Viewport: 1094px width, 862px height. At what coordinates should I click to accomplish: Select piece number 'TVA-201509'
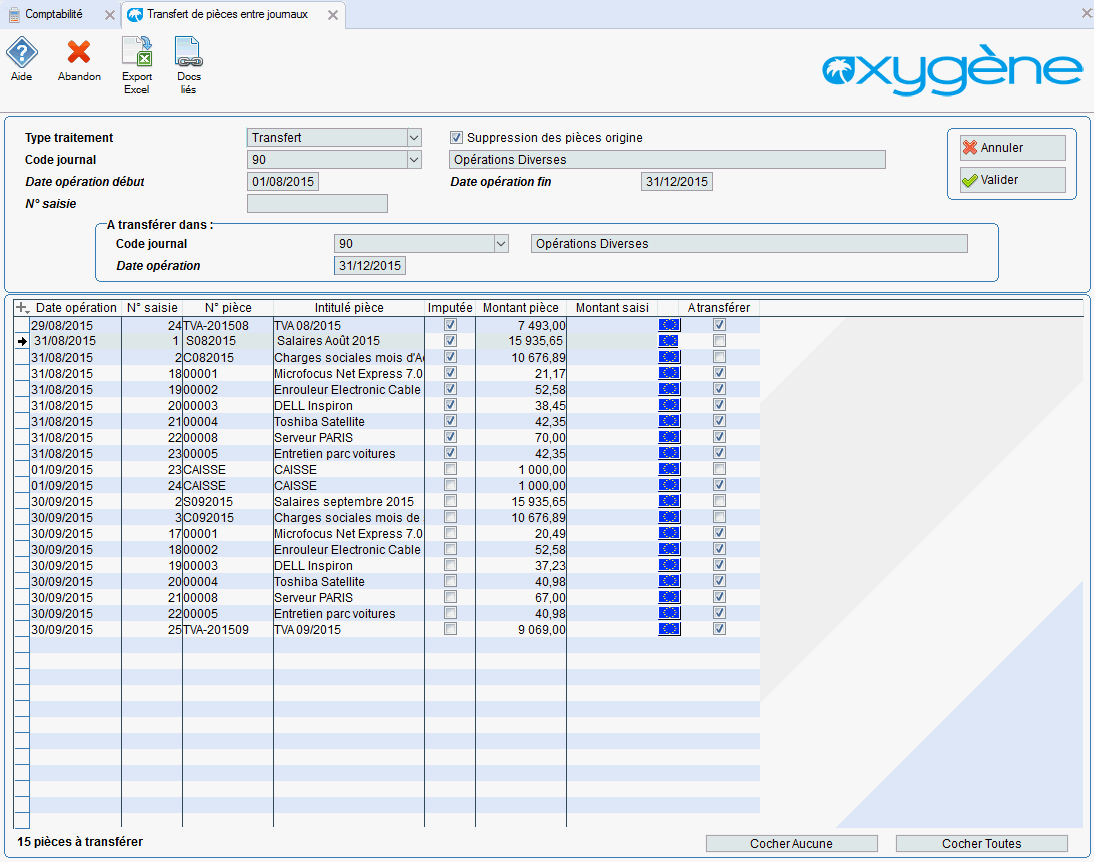[228, 630]
